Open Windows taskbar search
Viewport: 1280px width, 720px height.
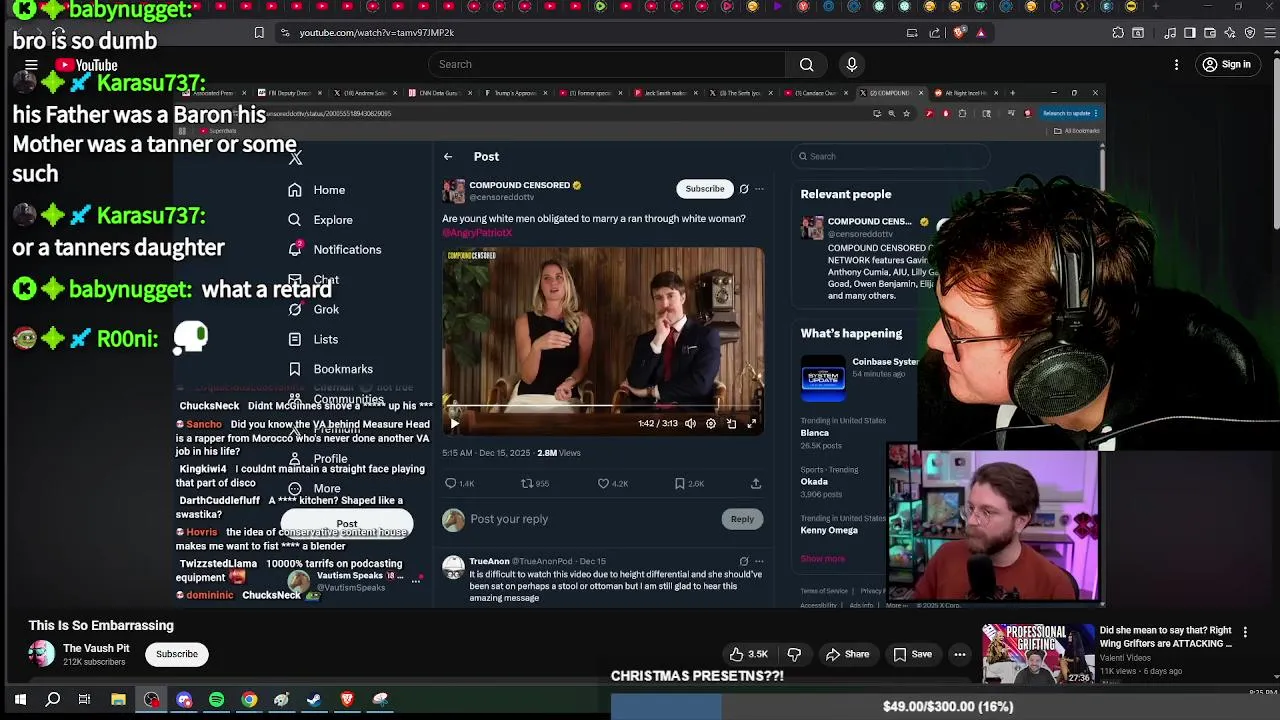click(x=53, y=700)
